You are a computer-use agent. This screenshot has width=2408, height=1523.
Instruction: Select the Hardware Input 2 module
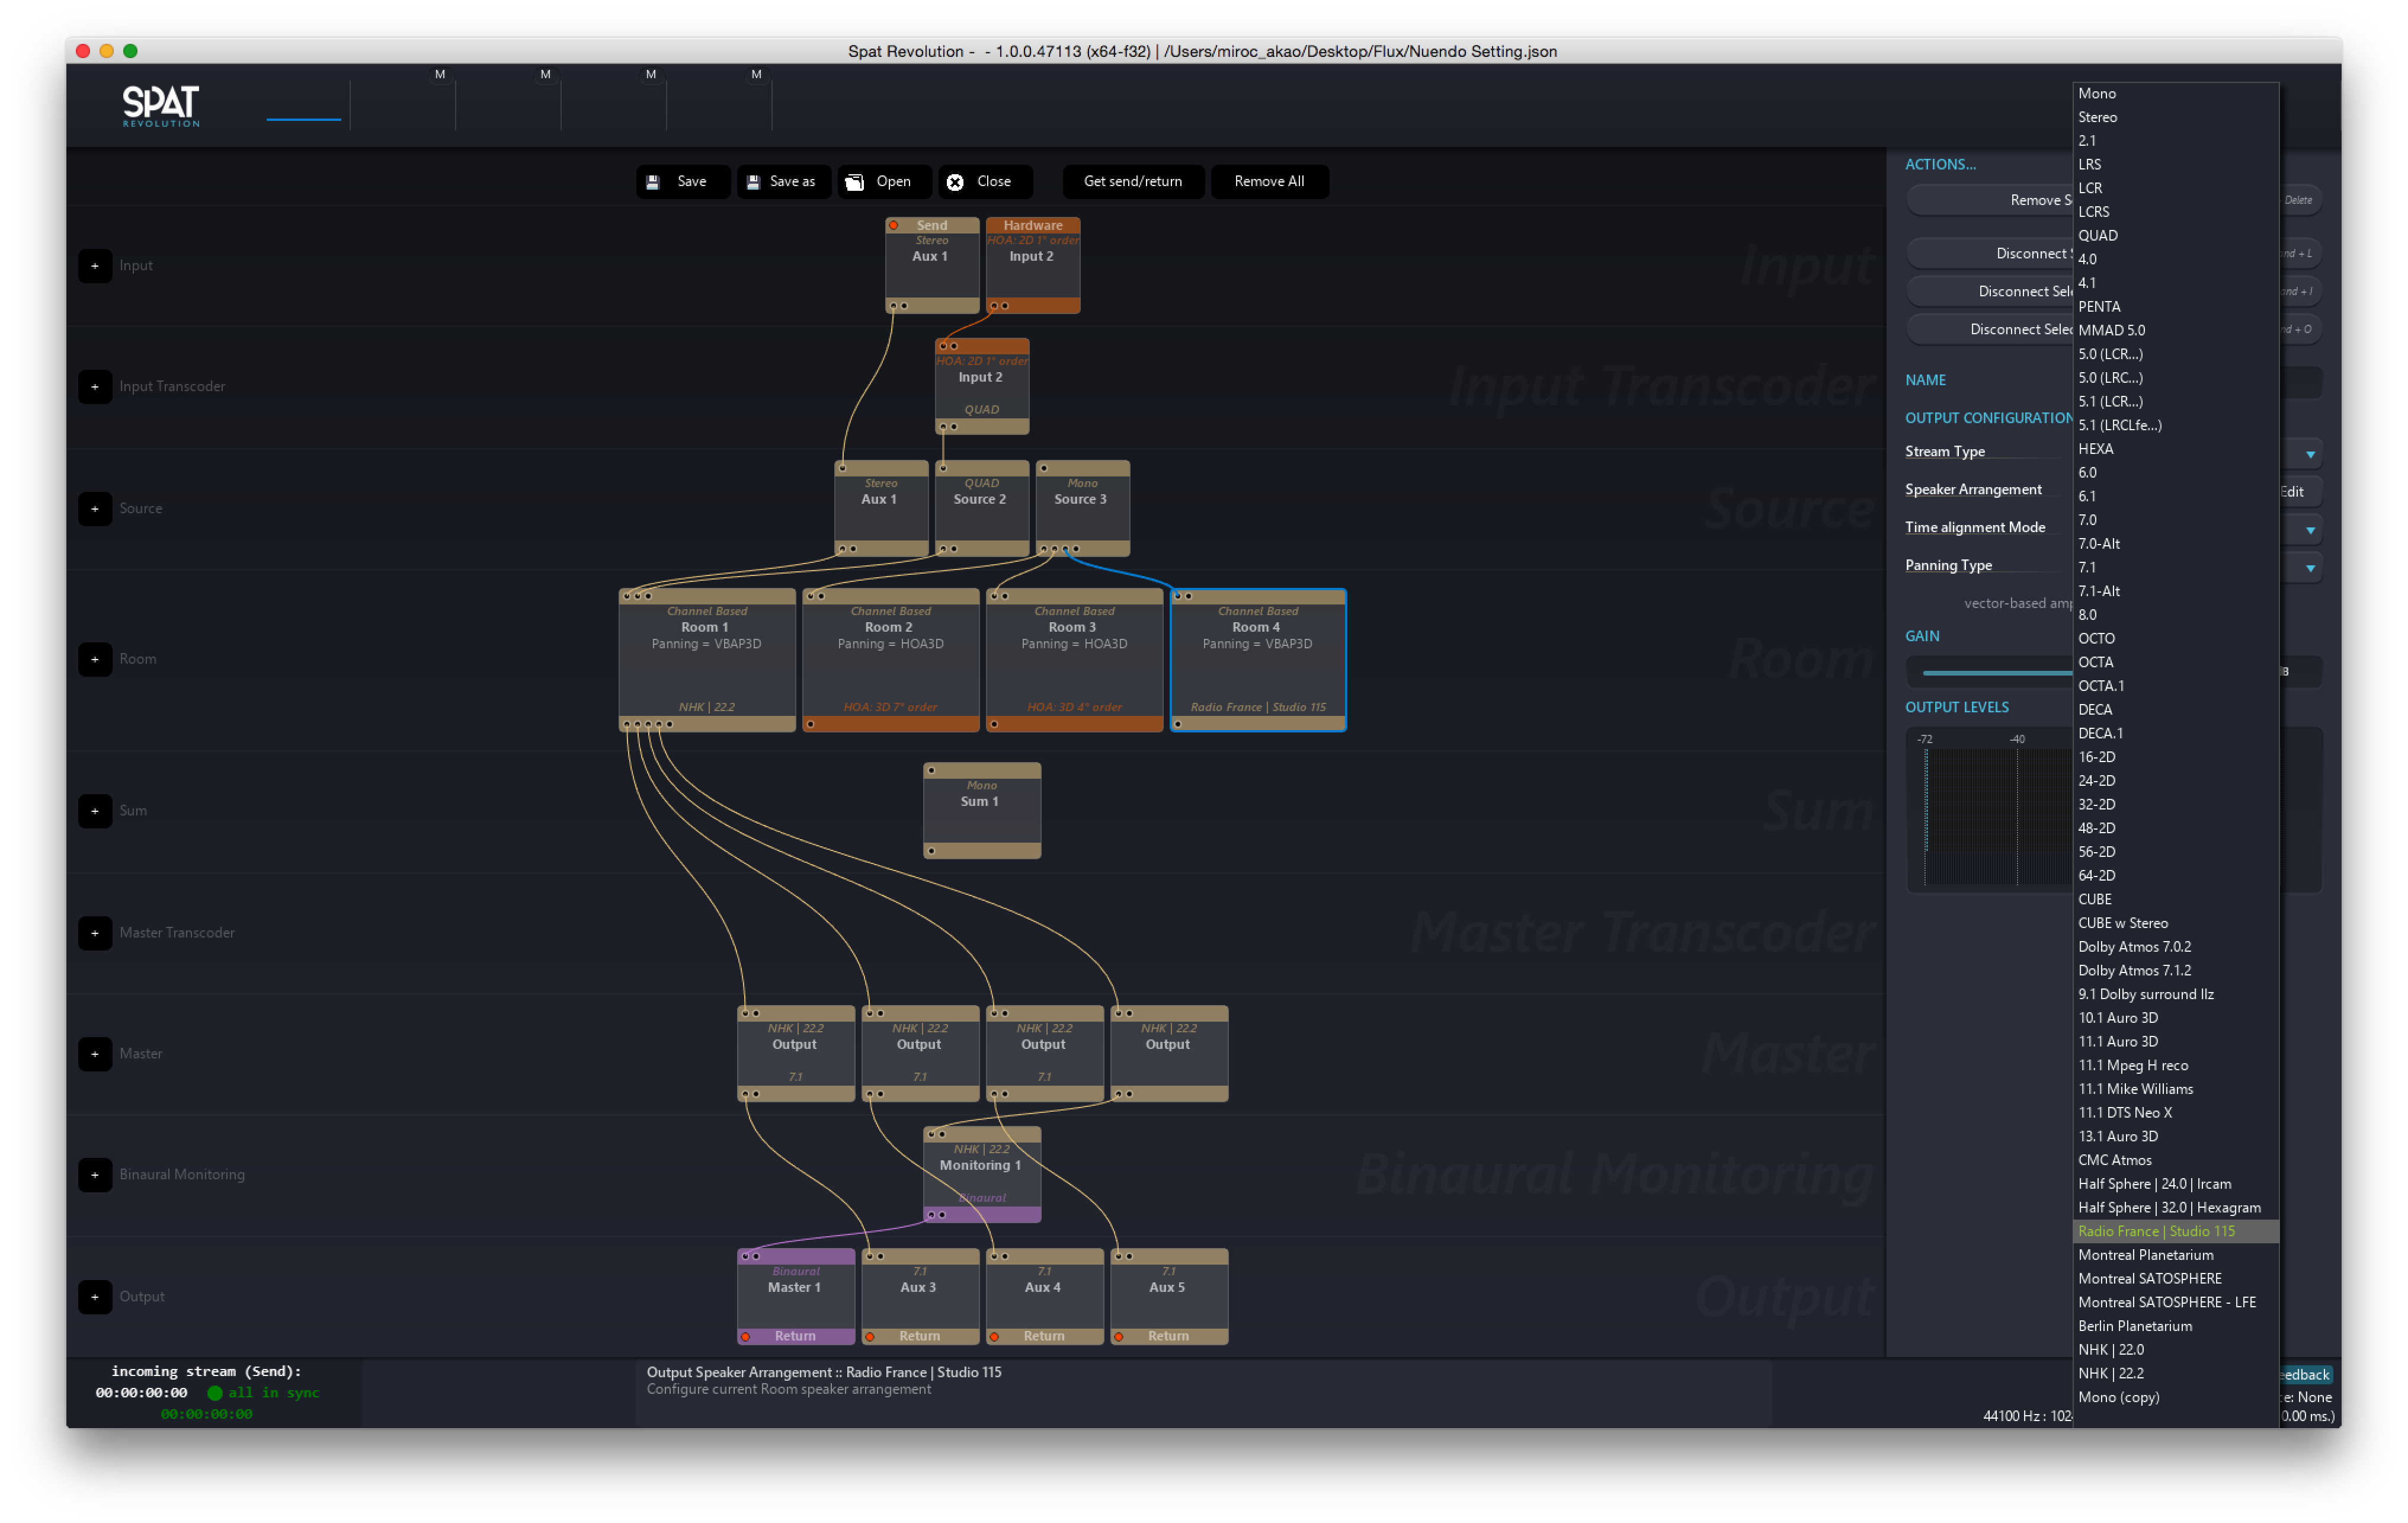(x=1032, y=266)
